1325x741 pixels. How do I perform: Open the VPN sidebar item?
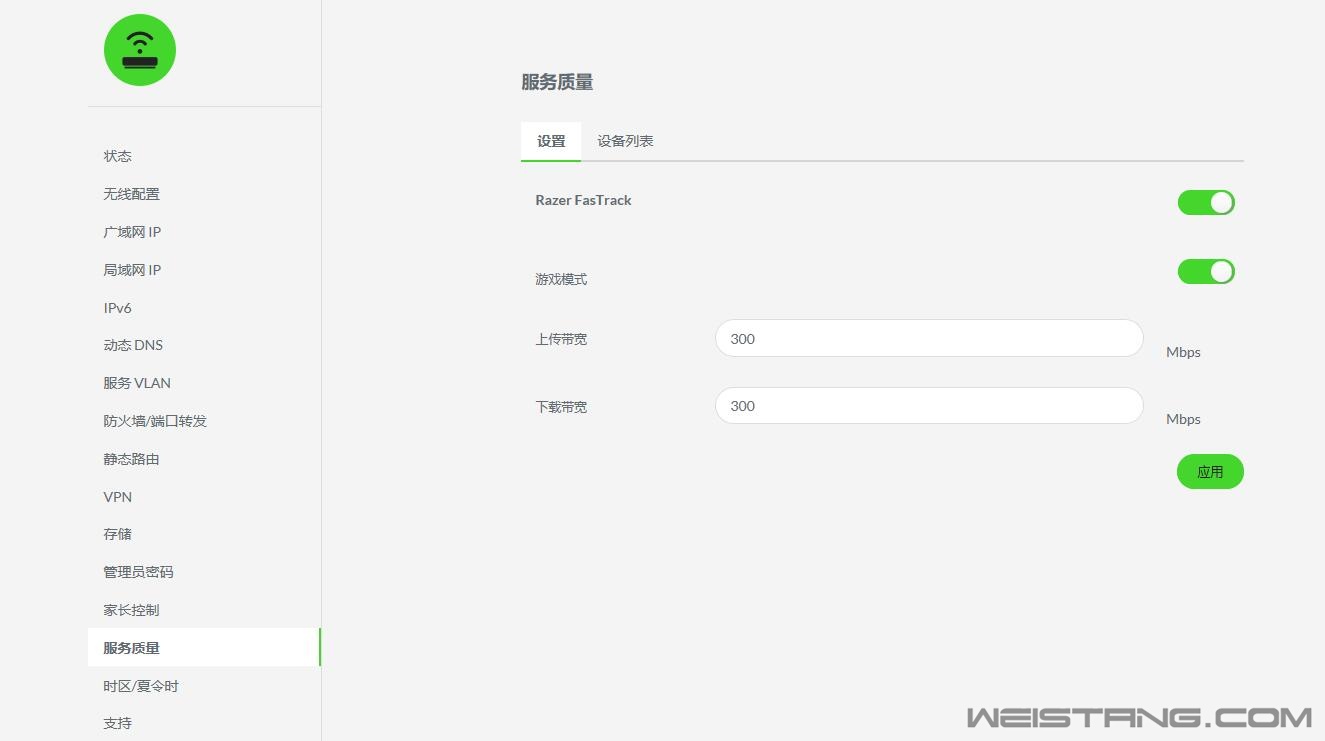tap(117, 497)
